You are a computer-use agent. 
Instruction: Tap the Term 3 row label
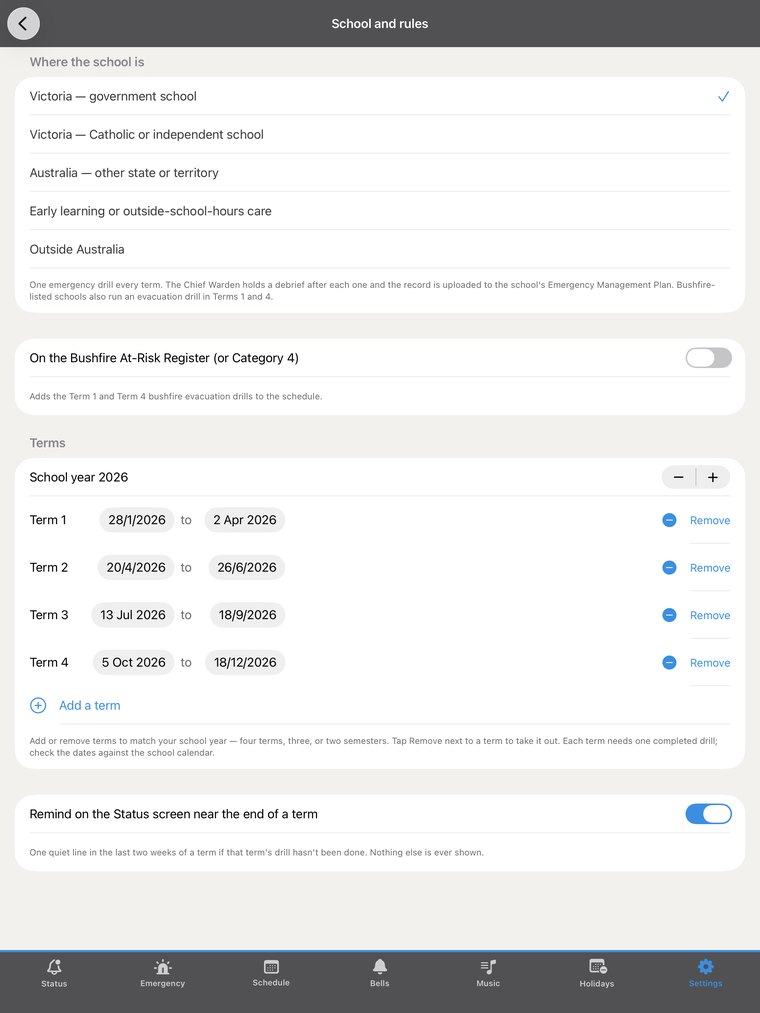tap(48, 615)
